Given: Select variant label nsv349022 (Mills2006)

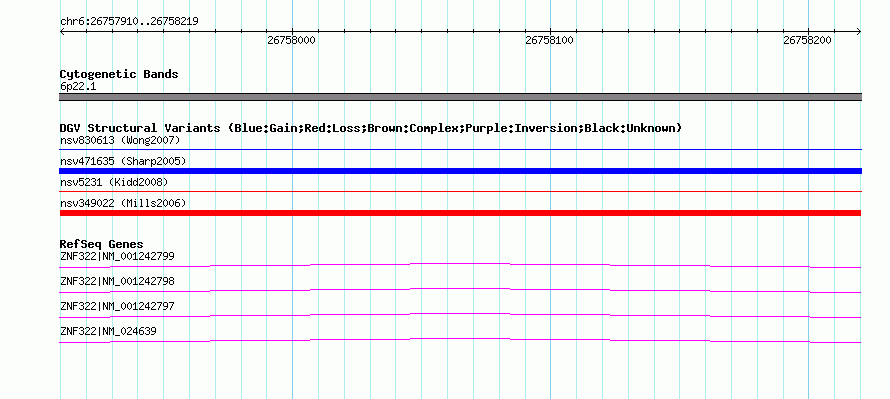Looking at the screenshot, I should (x=123, y=203).
